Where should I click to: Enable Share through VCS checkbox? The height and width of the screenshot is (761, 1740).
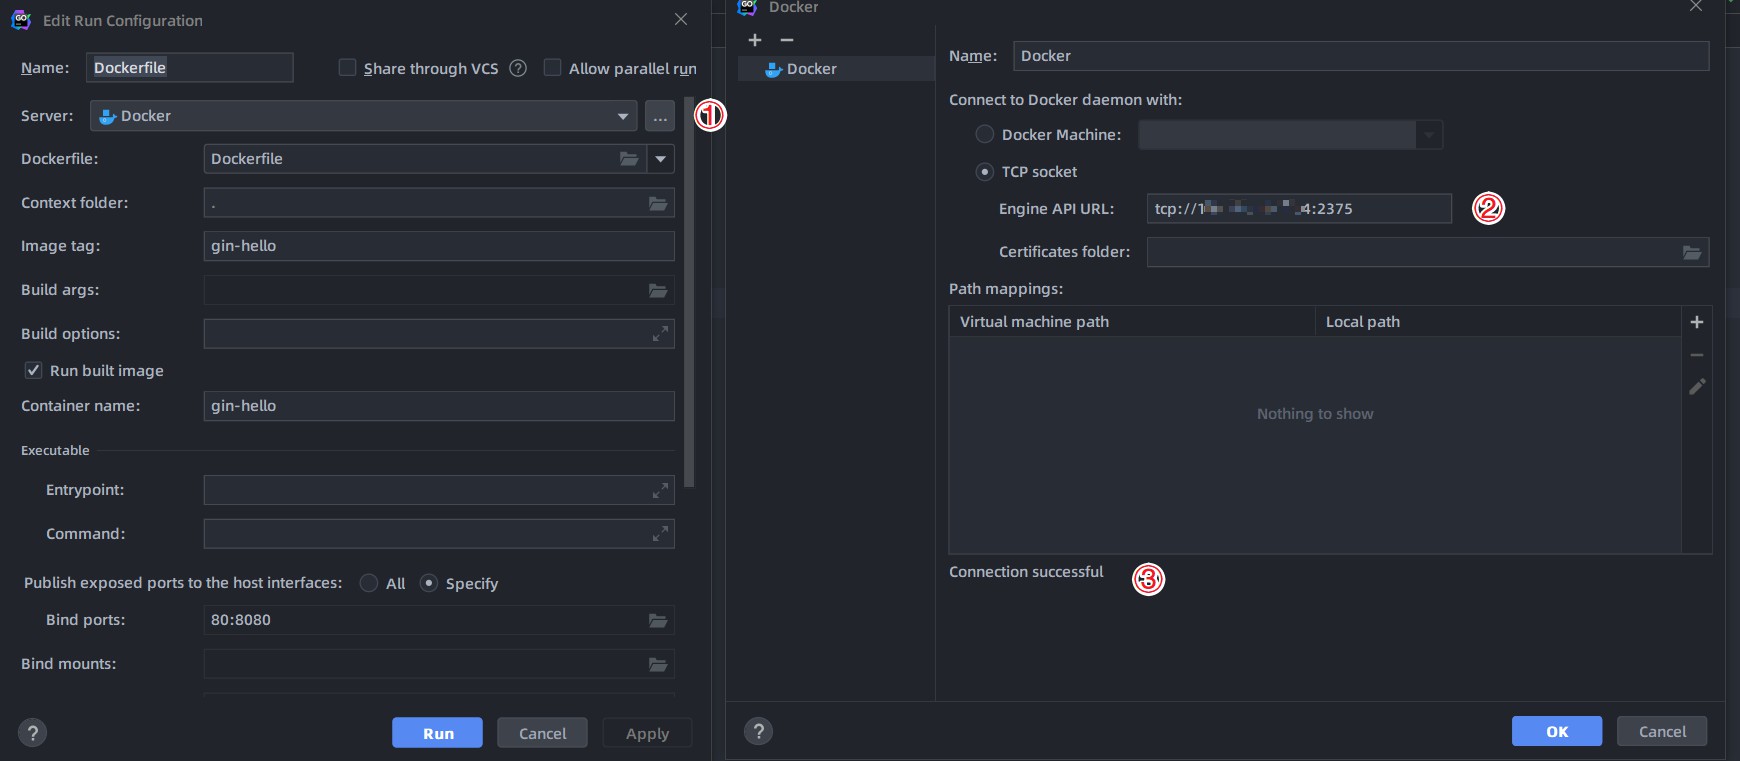click(348, 68)
